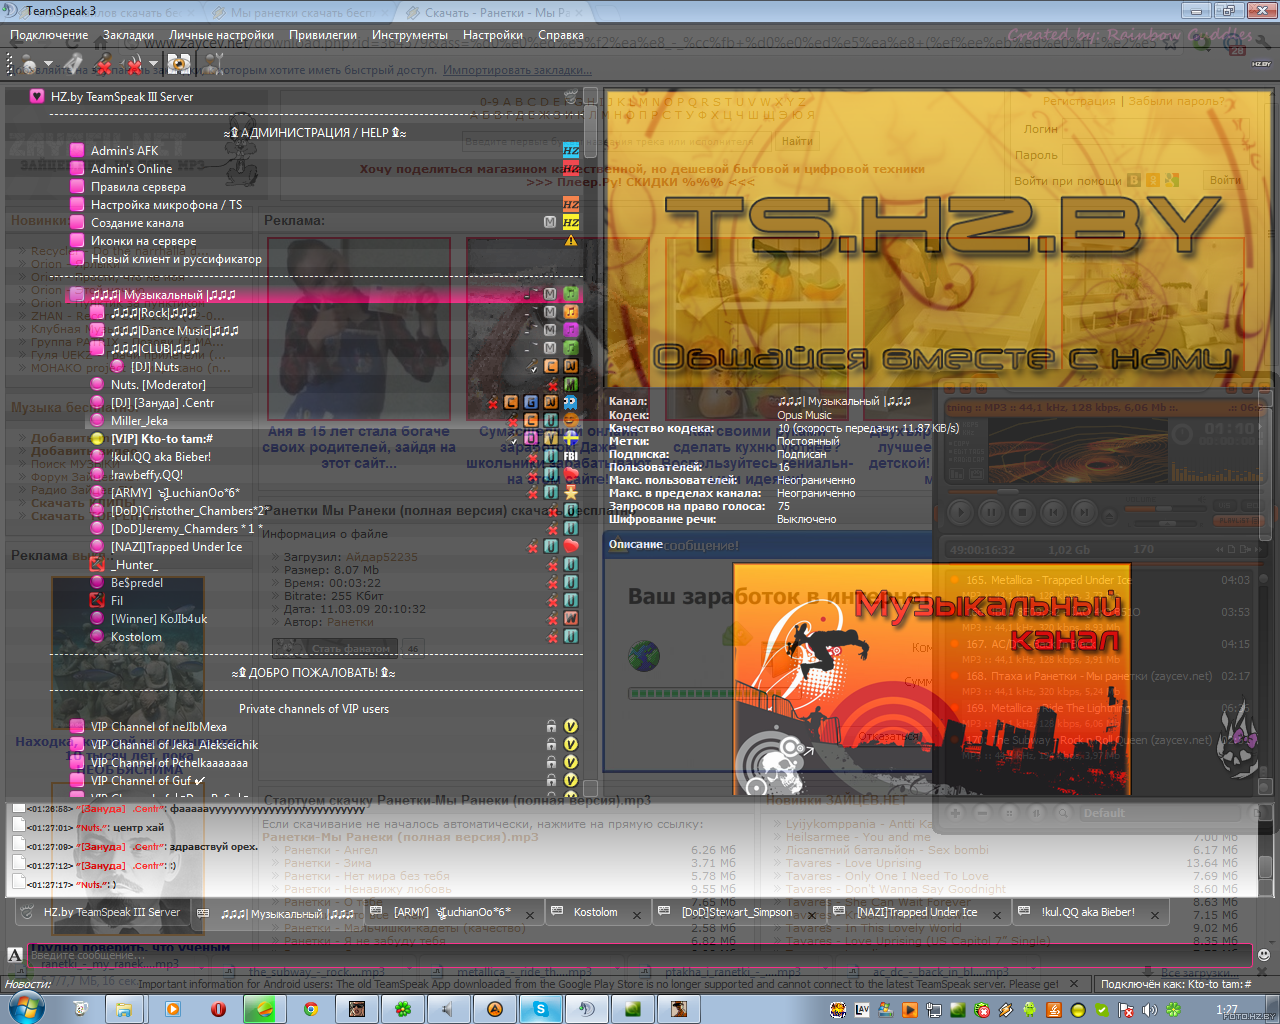Viewport: 1280px width, 1024px height.
Task: Open the Инструменты menu
Action: click(x=410, y=35)
